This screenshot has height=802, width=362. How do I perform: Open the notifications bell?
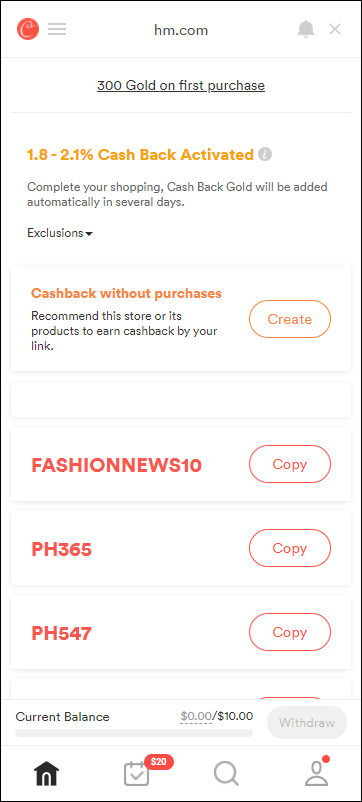(x=306, y=29)
